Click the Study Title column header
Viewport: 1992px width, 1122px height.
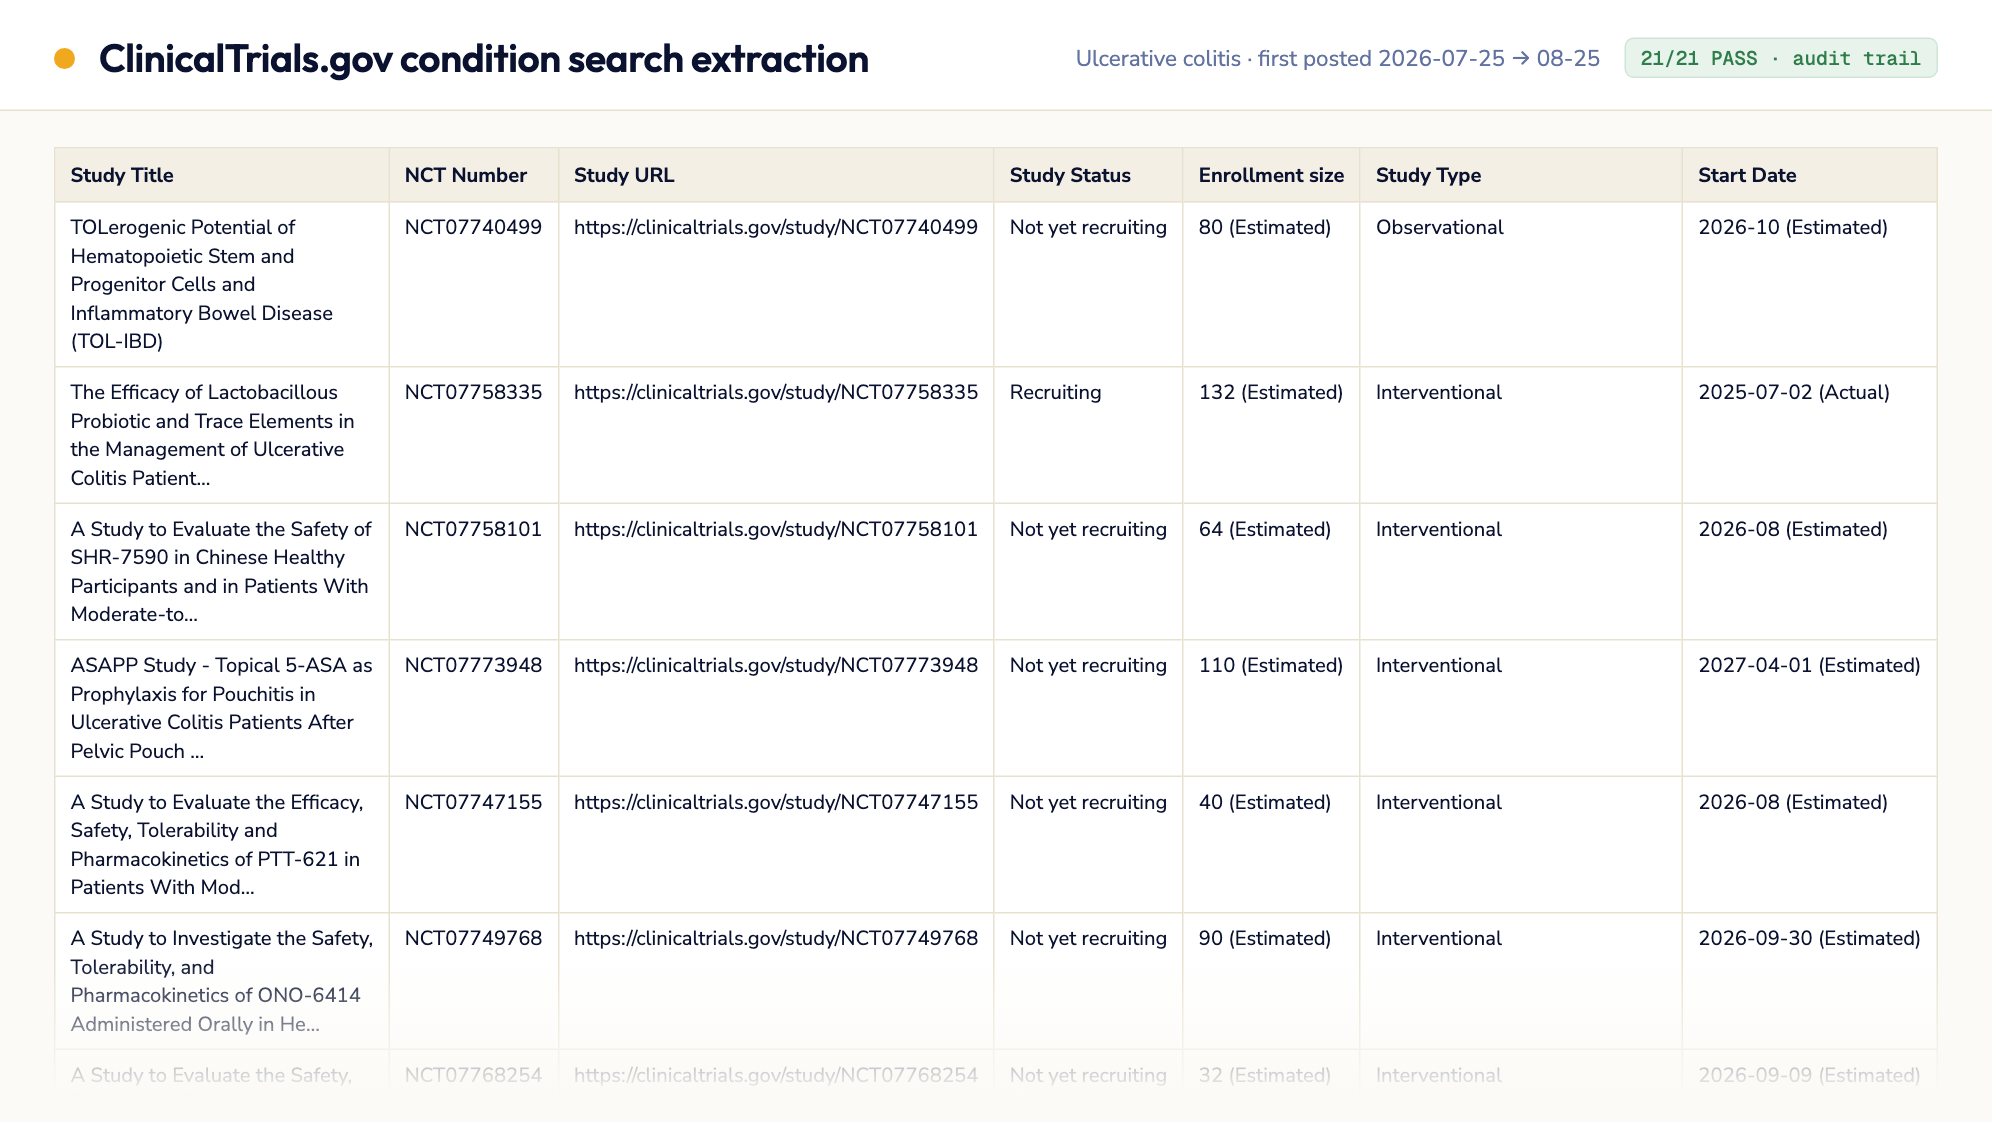pos(222,175)
